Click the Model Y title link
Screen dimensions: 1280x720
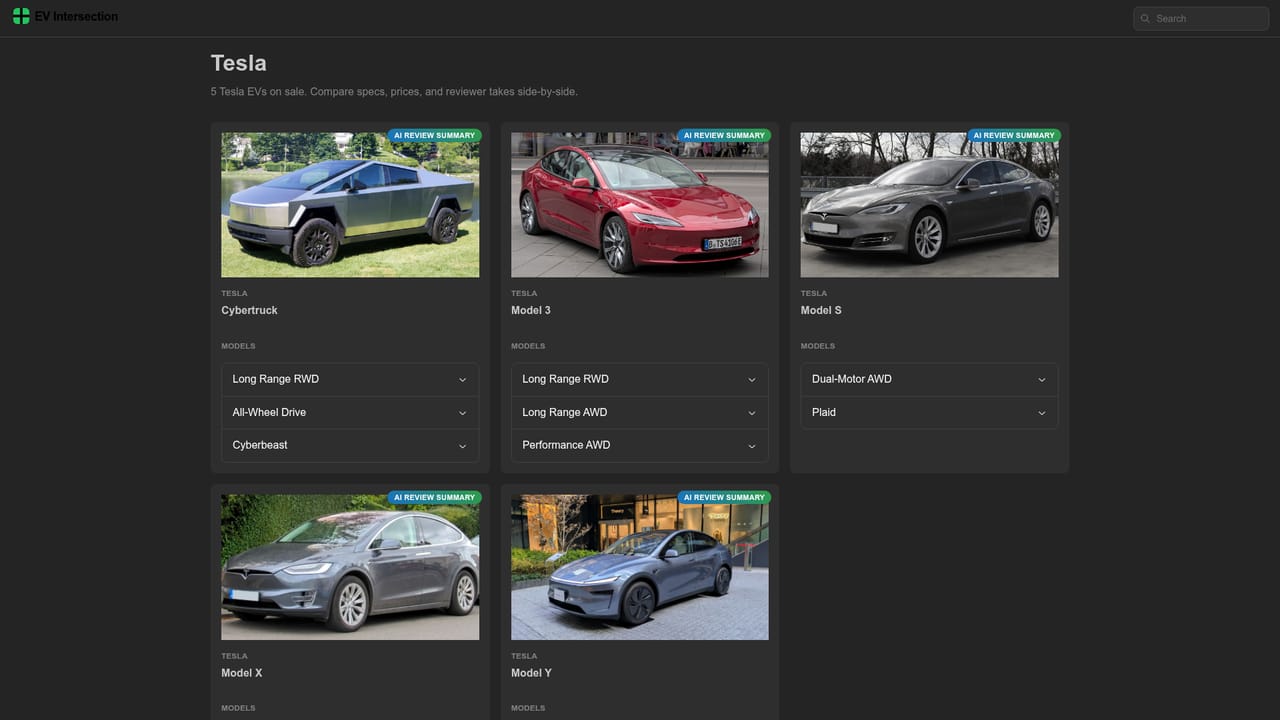pyautogui.click(x=531, y=673)
